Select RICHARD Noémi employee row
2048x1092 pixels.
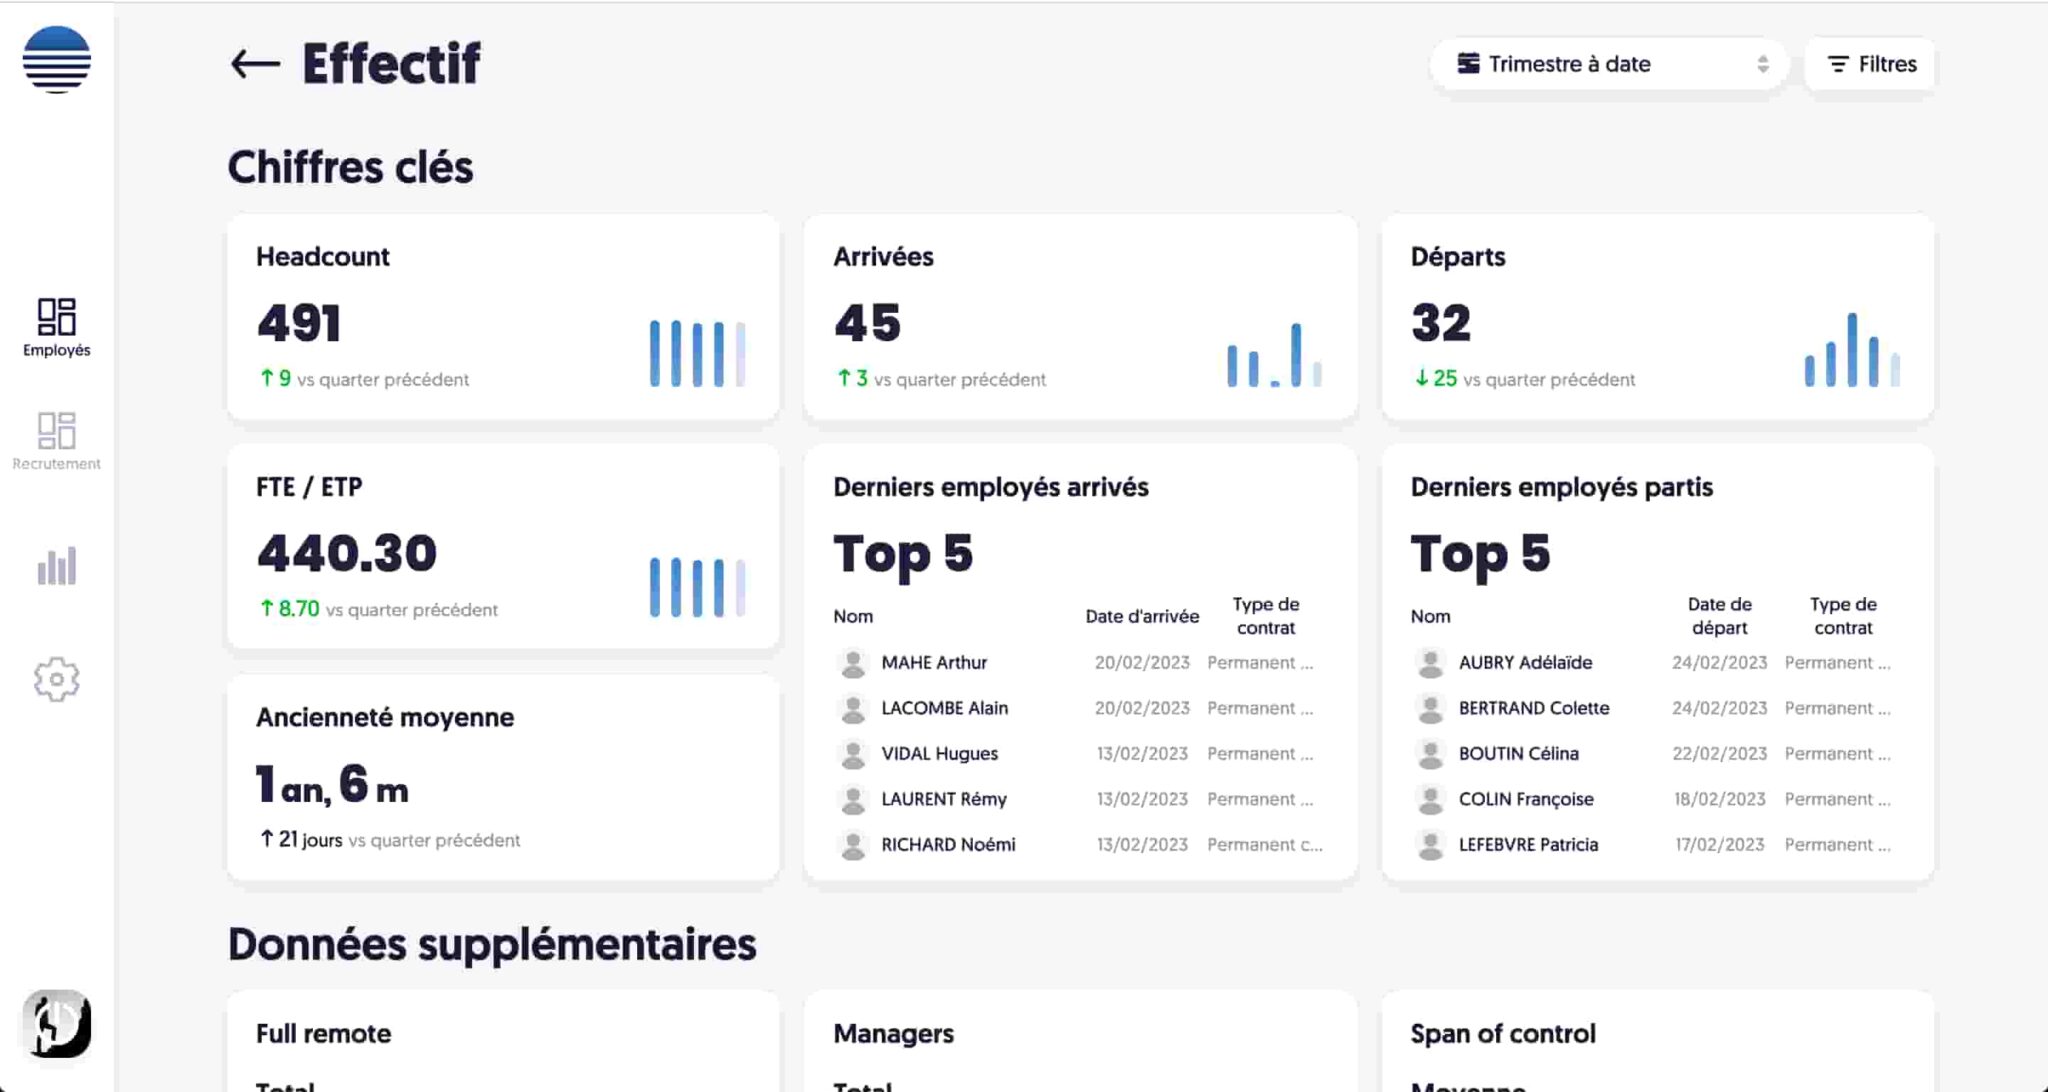pyautogui.click(x=948, y=845)
